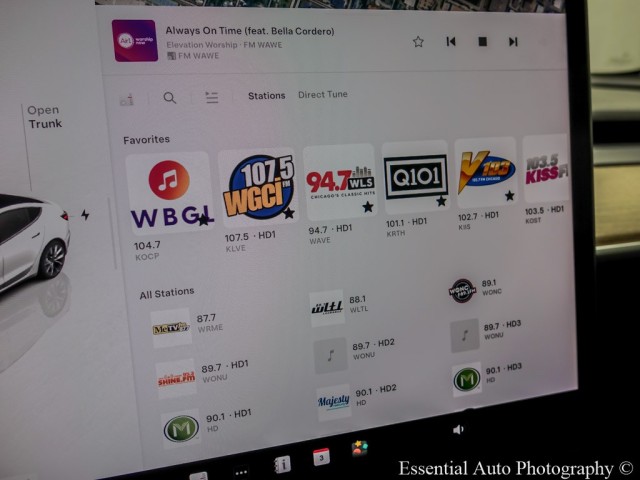The width and height of the screenshot is (640, 480).
Task: Open the Toybox app icon
Action: coord(360,449)
